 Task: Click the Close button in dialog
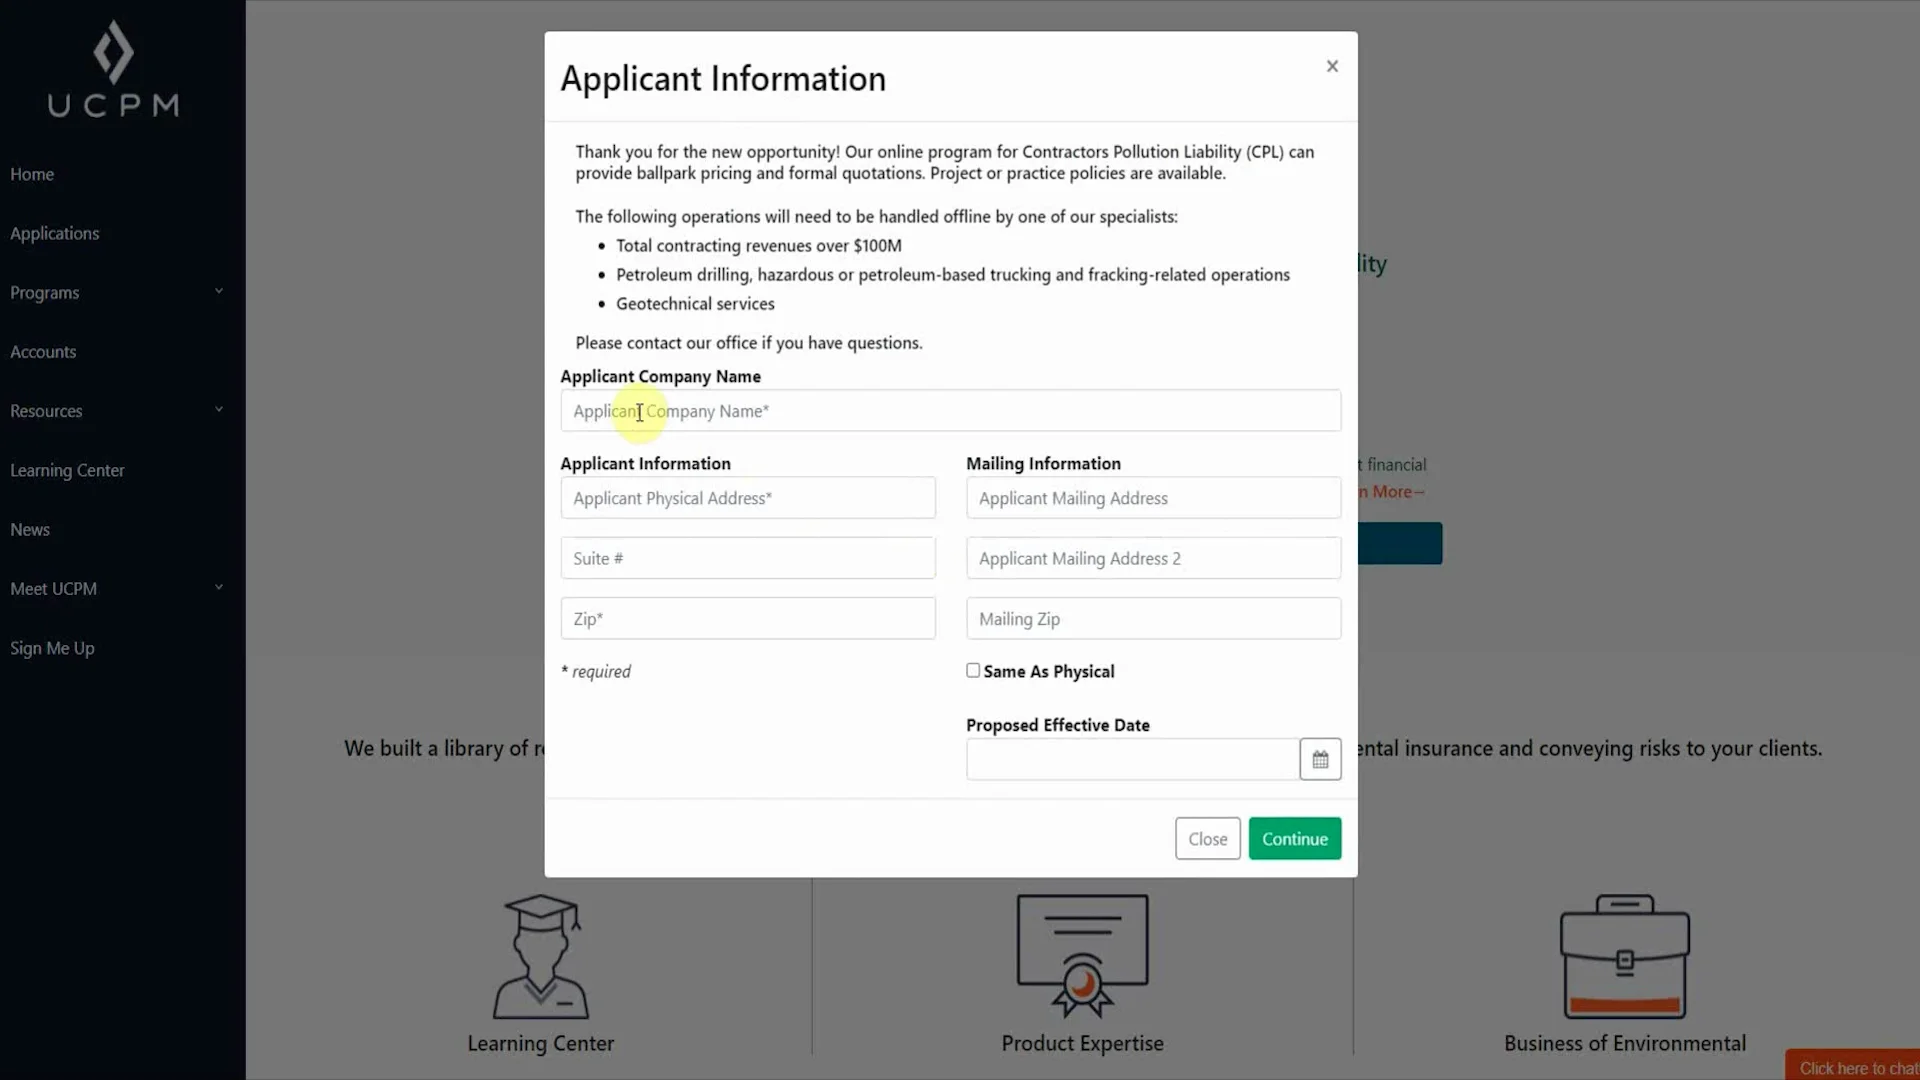pos(1207,839)
